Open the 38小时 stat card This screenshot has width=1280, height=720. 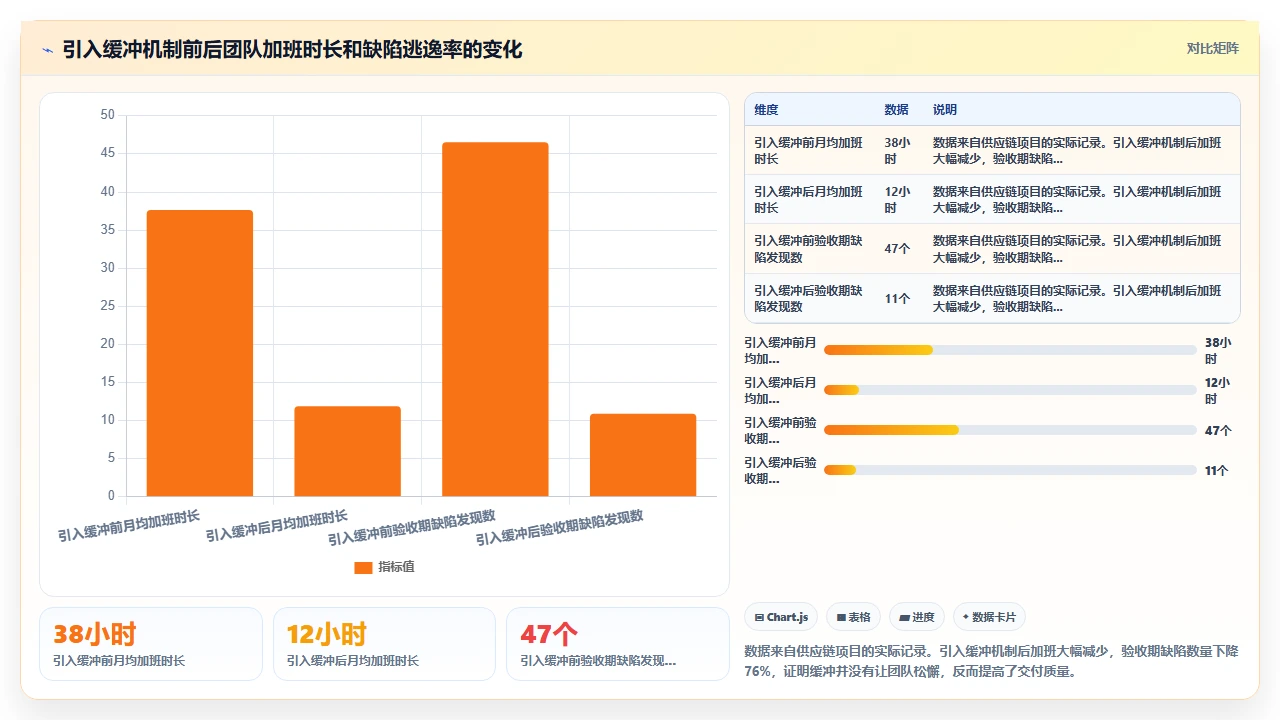click(151, 644)
